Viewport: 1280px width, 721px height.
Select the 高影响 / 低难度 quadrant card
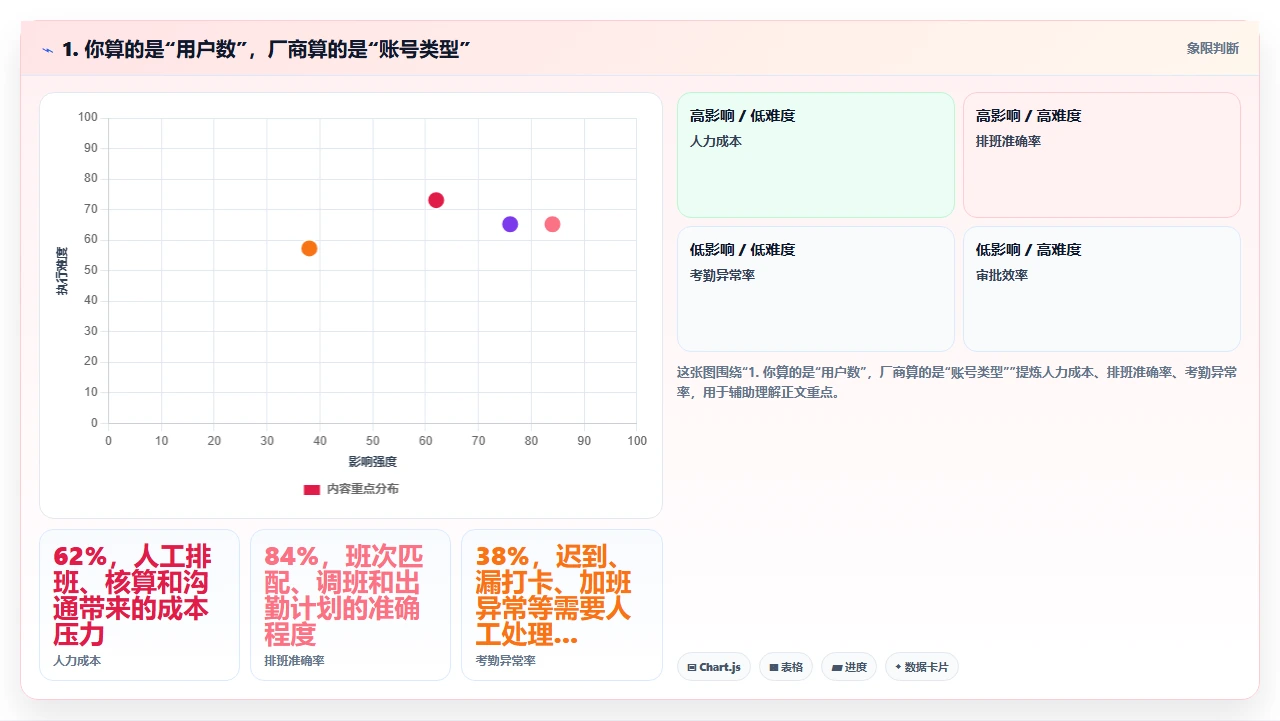coord(816,155)
